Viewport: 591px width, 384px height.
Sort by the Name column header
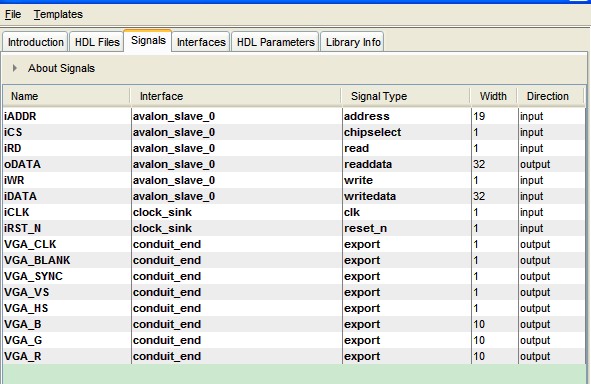pos(66,96)
